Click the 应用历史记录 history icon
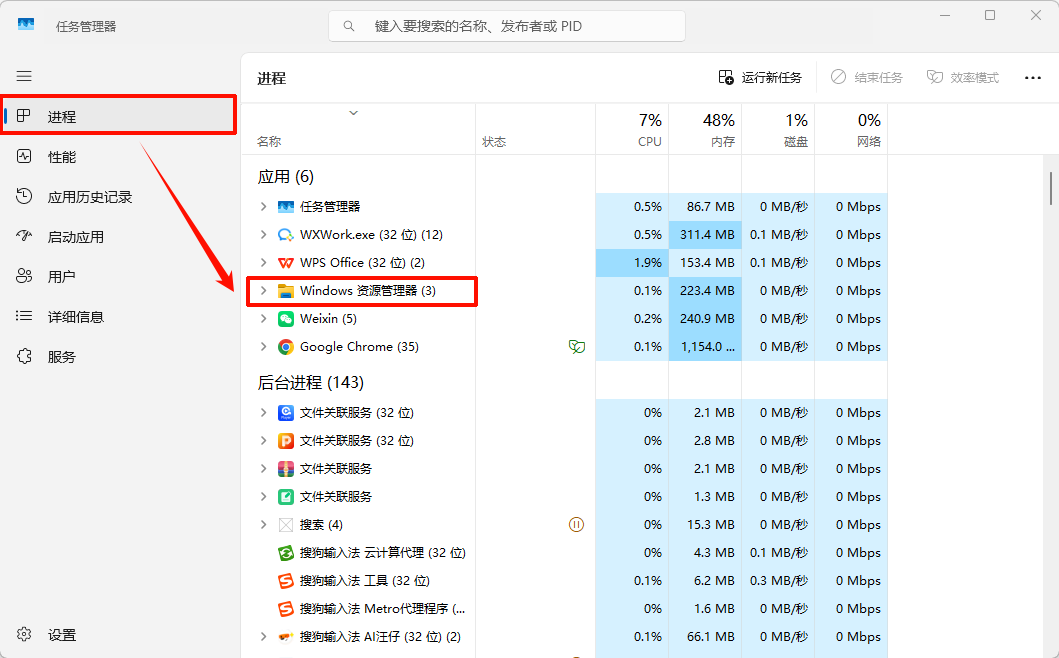 (24, 197)
